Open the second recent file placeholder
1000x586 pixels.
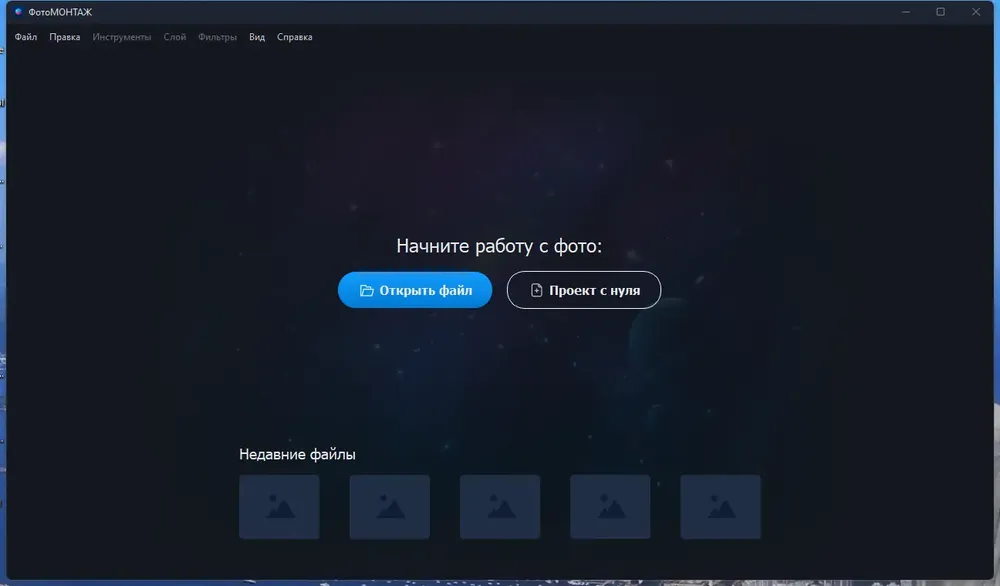(390, 507)
